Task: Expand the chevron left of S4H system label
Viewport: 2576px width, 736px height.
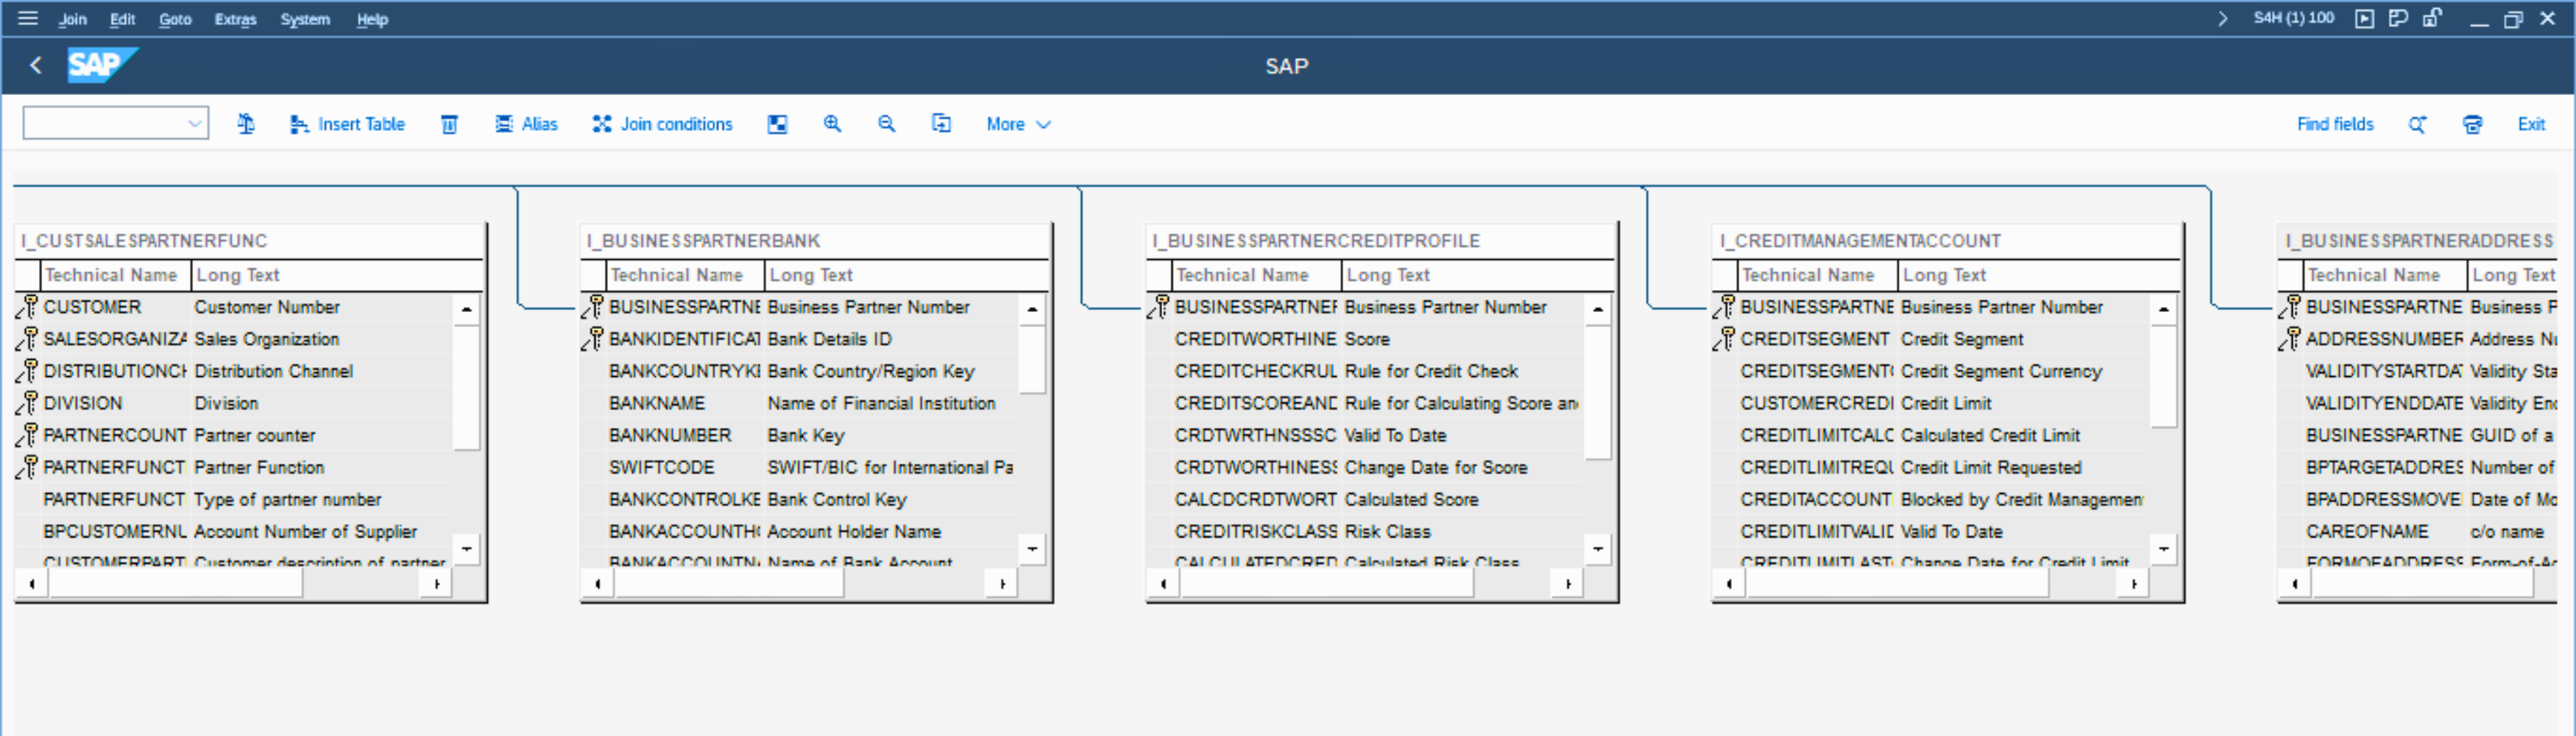Action: 2222,18
